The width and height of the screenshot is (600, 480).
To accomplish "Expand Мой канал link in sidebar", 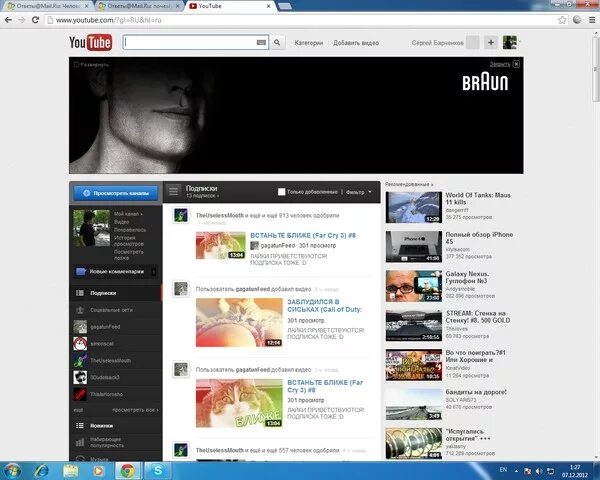I will pos(128,214).
